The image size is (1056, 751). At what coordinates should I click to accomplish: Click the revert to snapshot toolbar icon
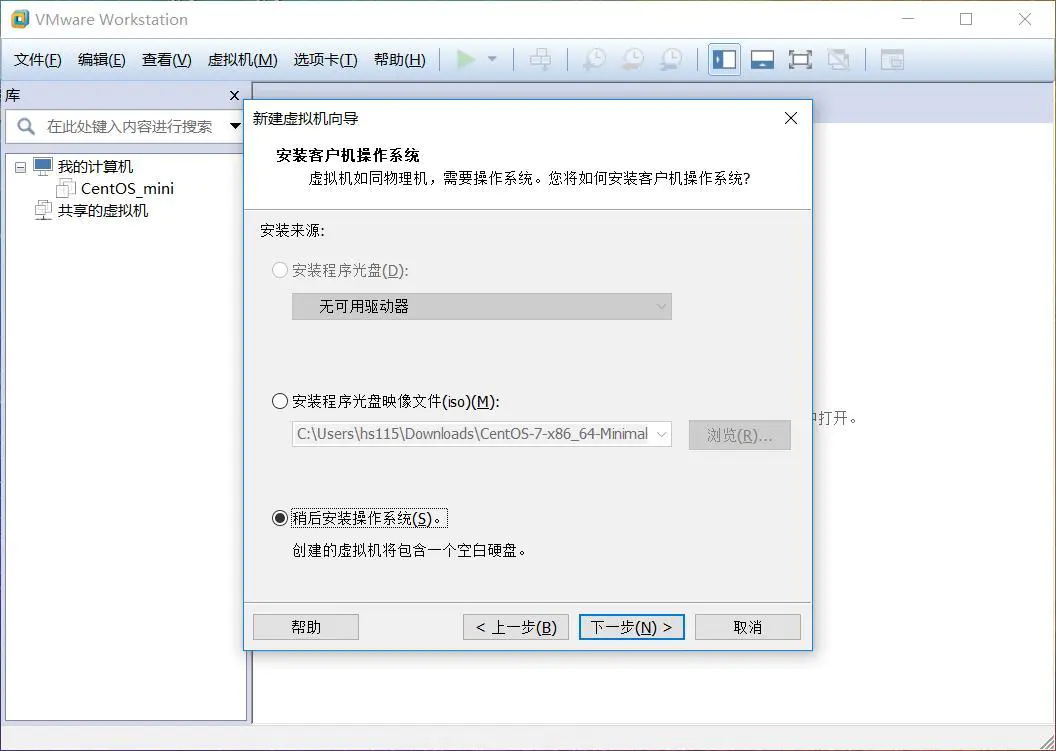632,59
